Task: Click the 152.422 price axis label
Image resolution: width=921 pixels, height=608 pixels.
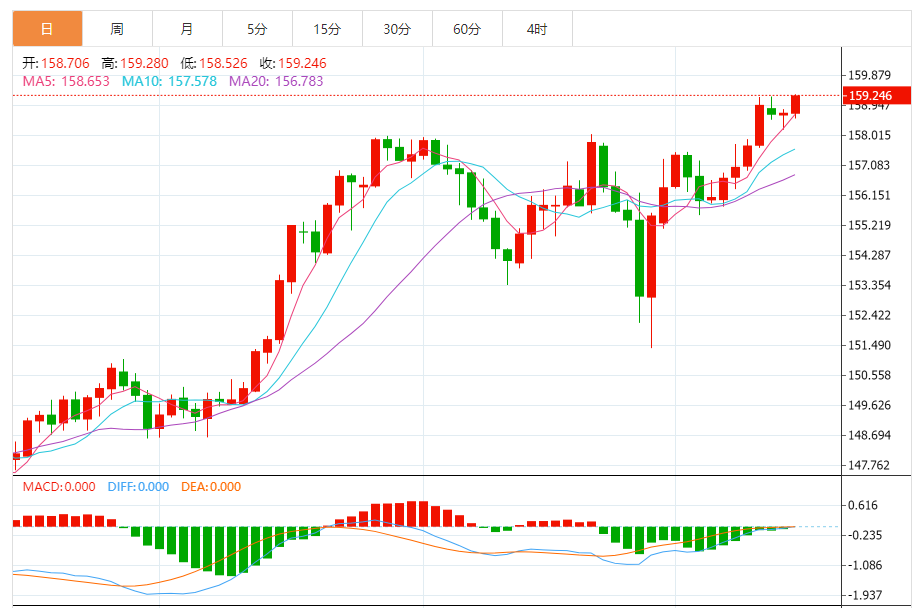Action: [869, 315]
